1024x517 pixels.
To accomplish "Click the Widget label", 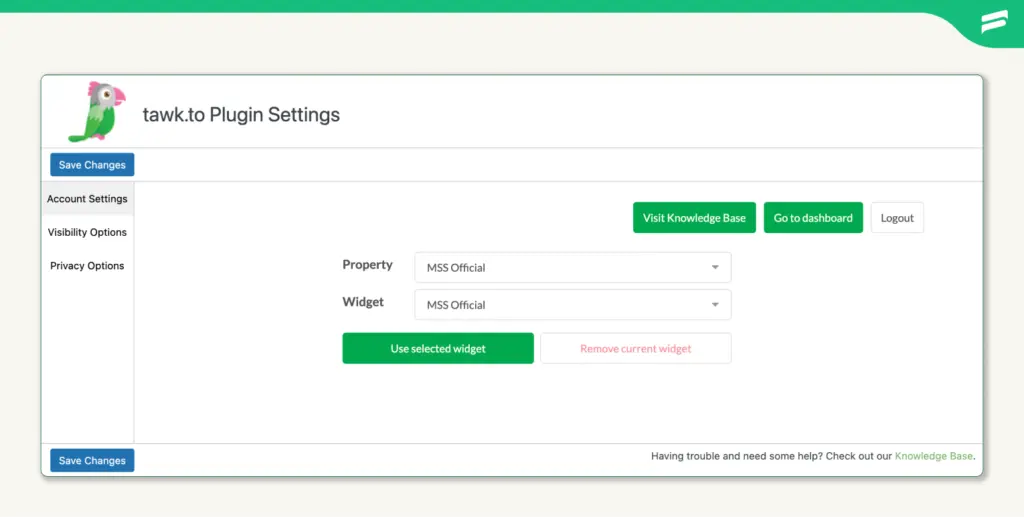I will click(363, 302).
